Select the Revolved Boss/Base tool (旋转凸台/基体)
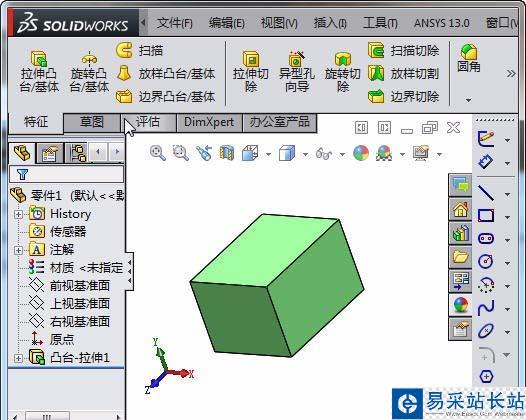This screenshot has width=526, height=420. pos(89,71)
